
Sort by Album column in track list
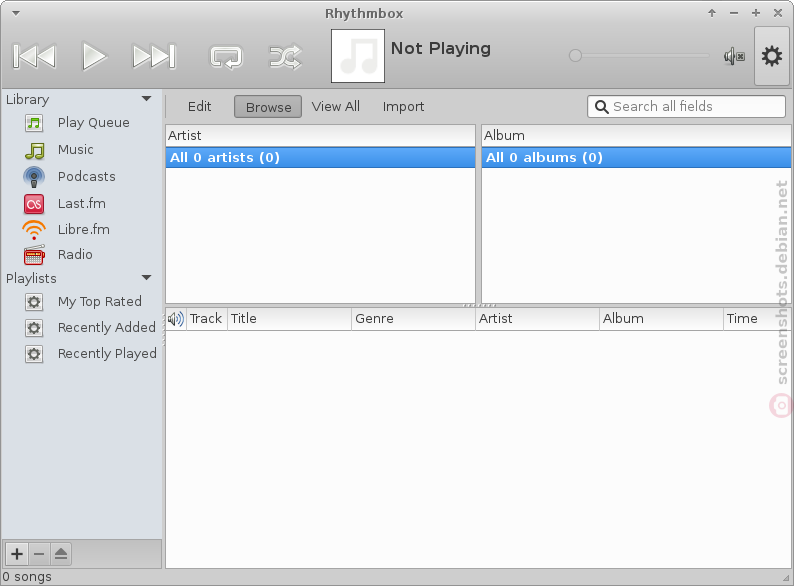[661, 319]
